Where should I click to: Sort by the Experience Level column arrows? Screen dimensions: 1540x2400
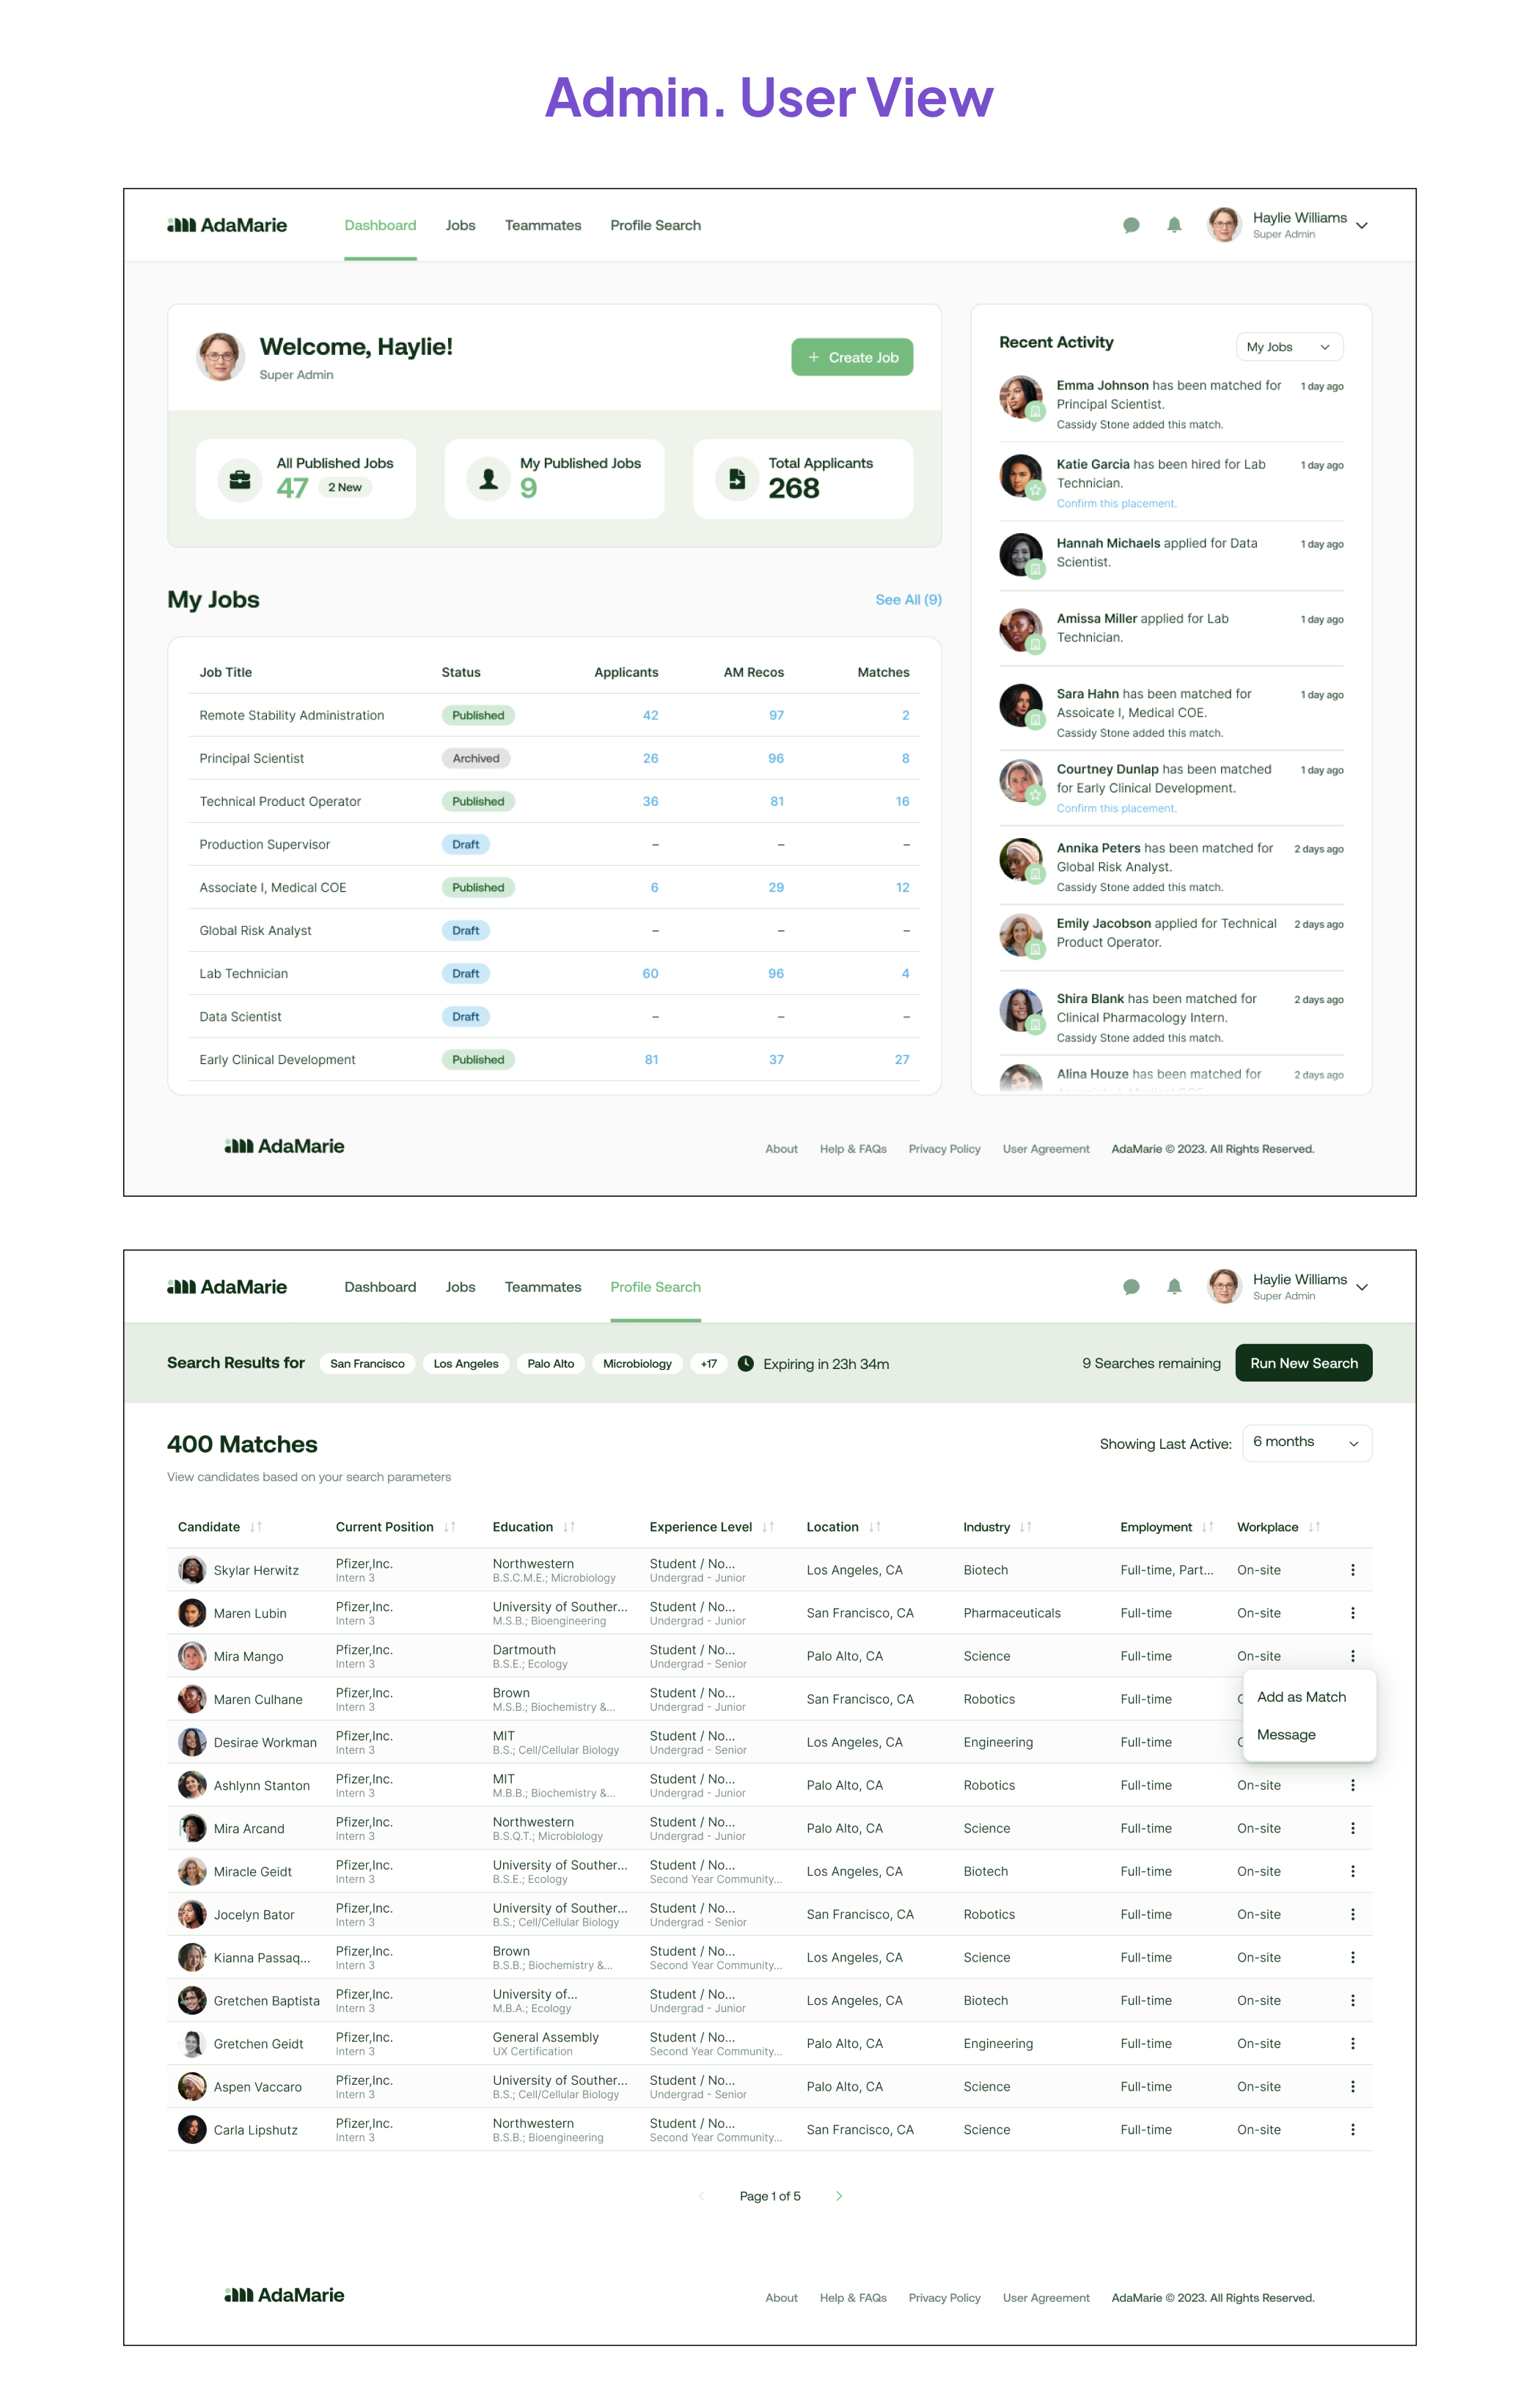coord(768,1527)
